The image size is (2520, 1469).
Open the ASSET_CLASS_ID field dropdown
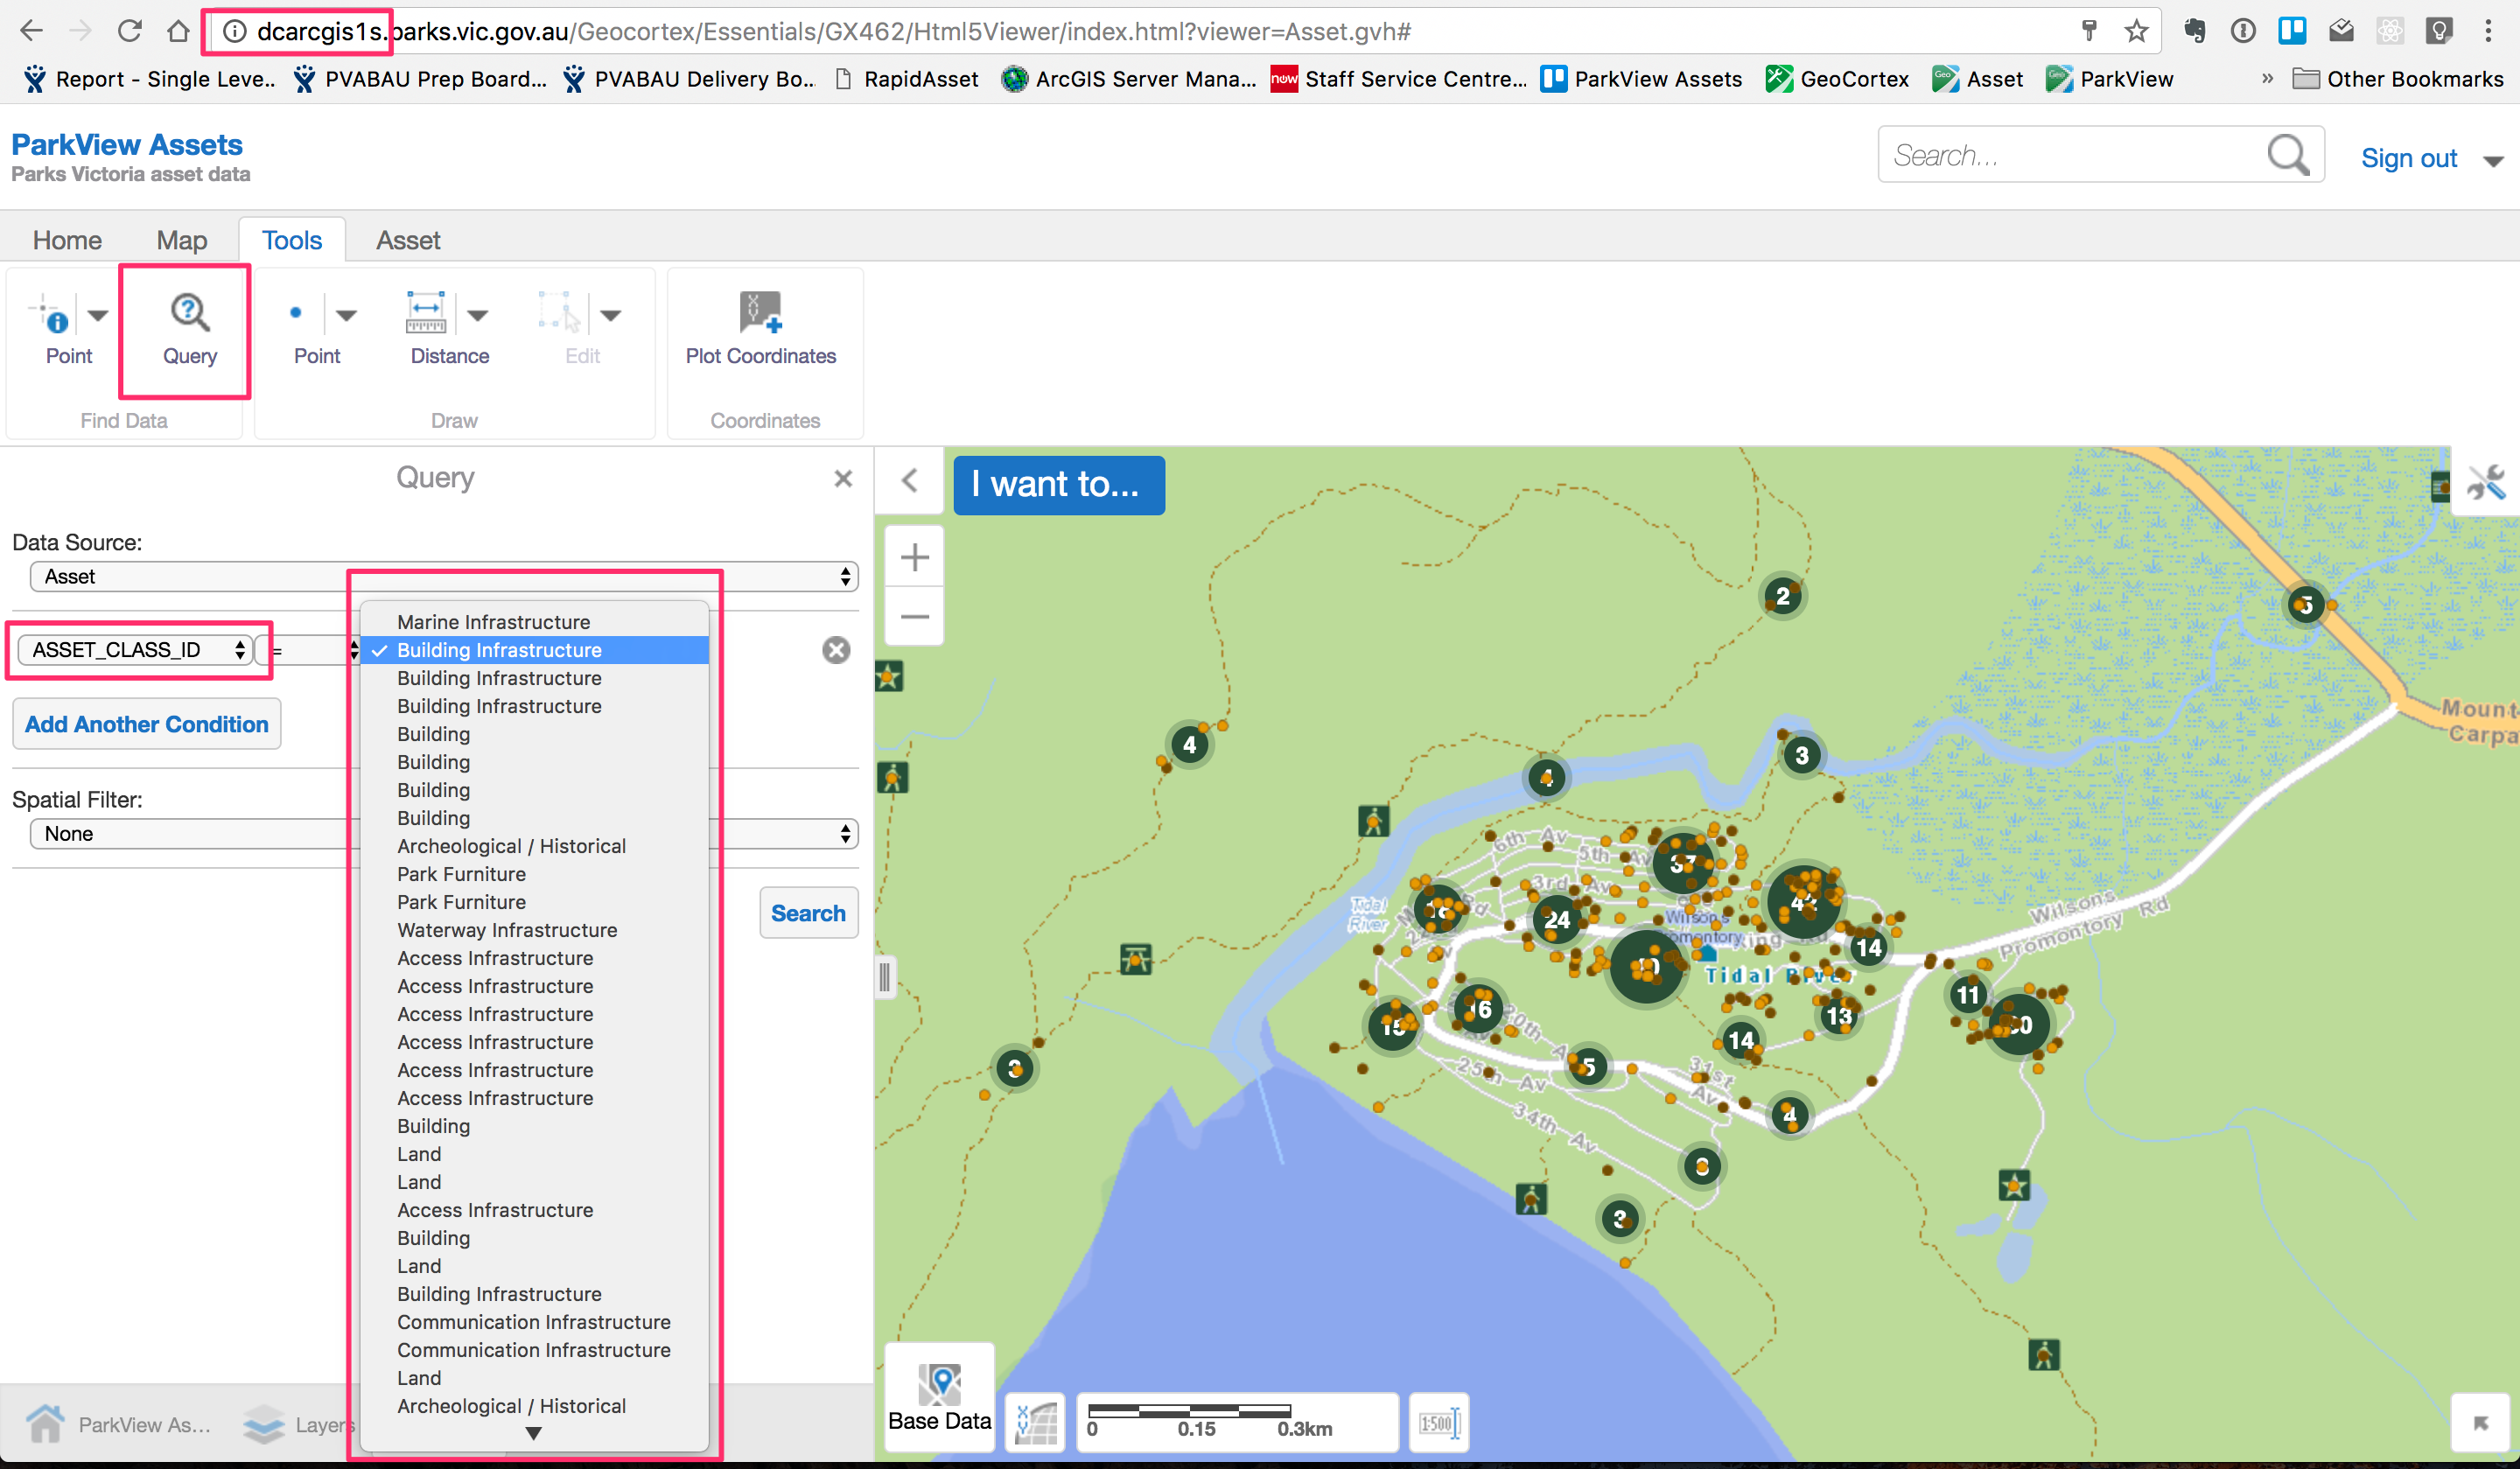click(134, 651)
